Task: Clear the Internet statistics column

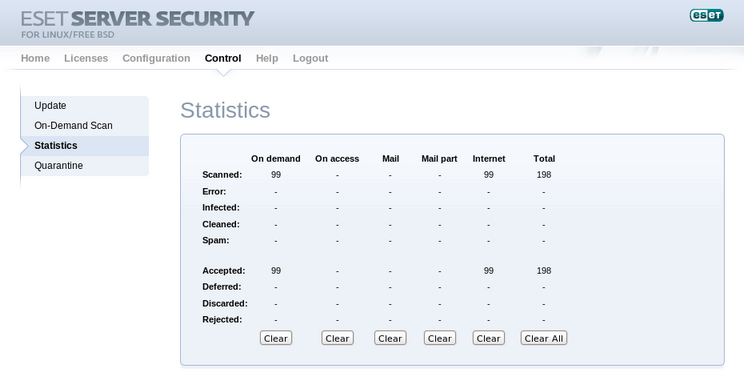Action: [x=488, y=338]
